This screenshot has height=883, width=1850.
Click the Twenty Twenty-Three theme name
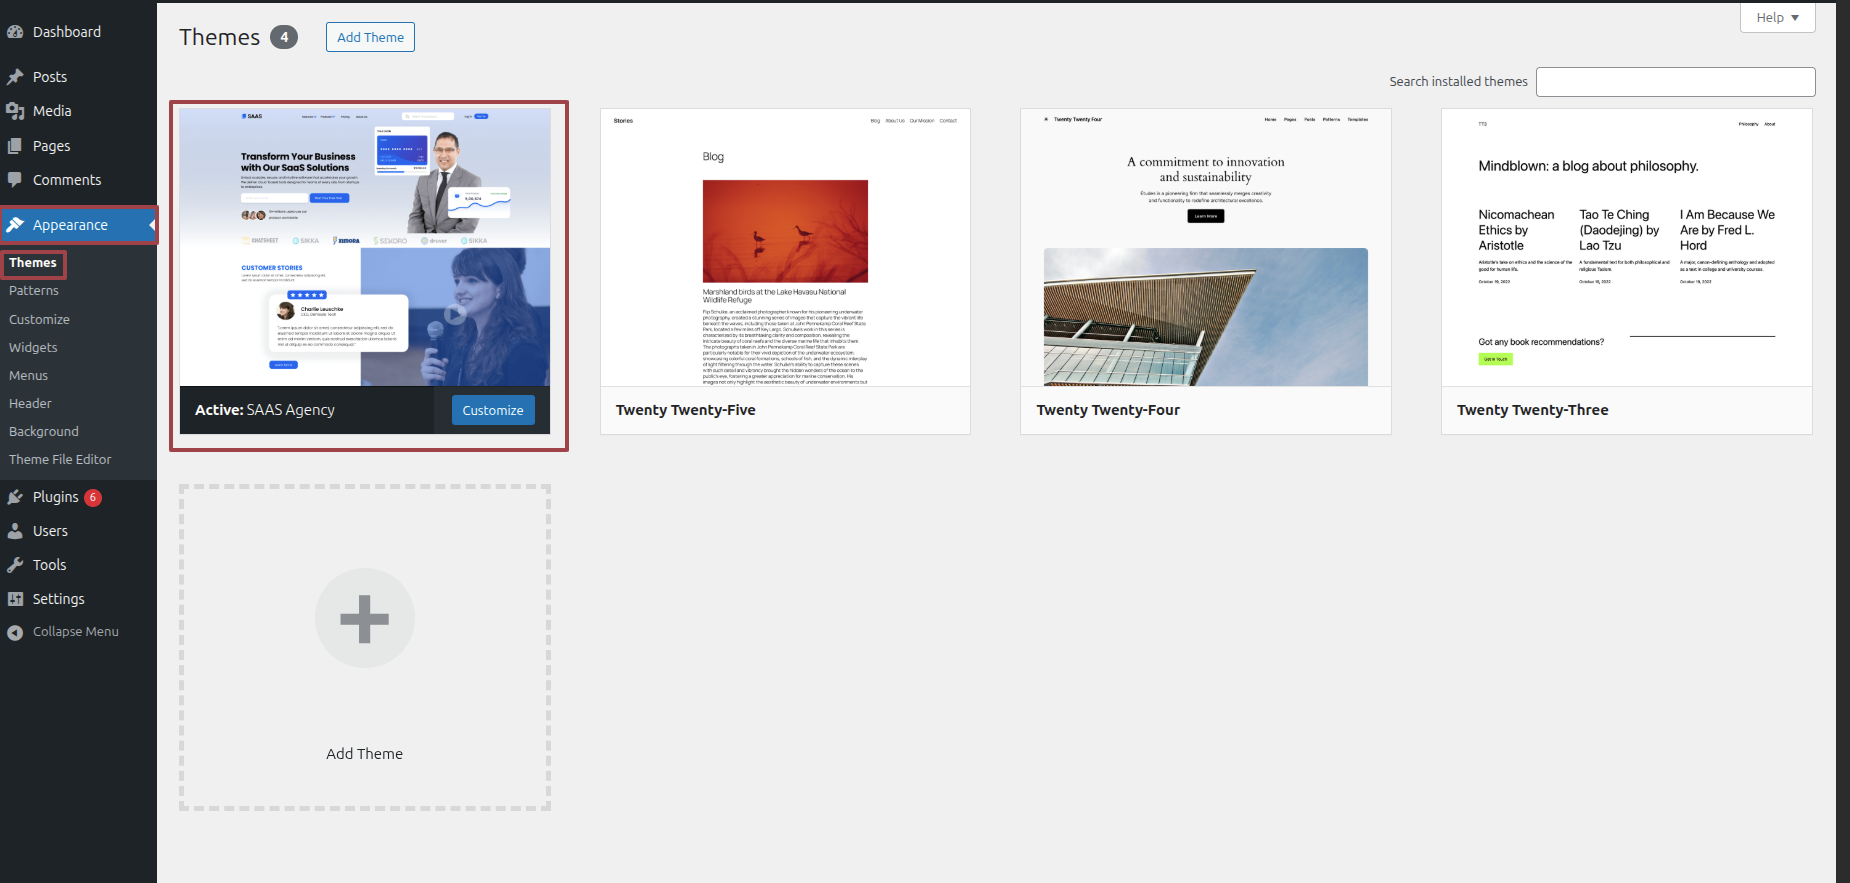click(x=1533, y=410)
